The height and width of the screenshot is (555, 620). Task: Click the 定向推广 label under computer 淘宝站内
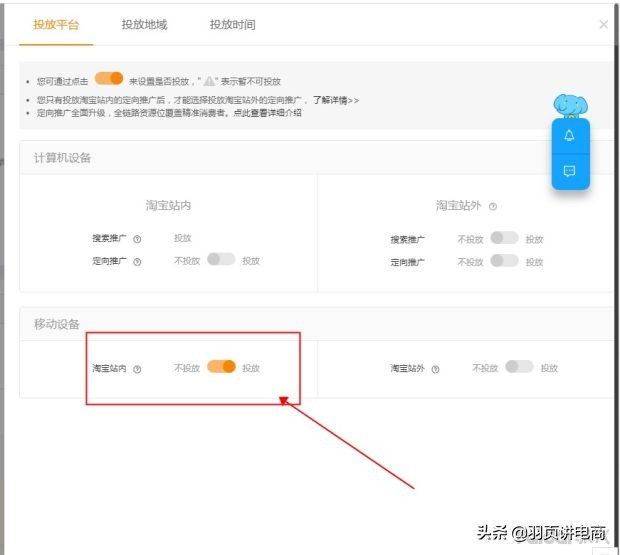pyautogui.click(x=109, y=261)
